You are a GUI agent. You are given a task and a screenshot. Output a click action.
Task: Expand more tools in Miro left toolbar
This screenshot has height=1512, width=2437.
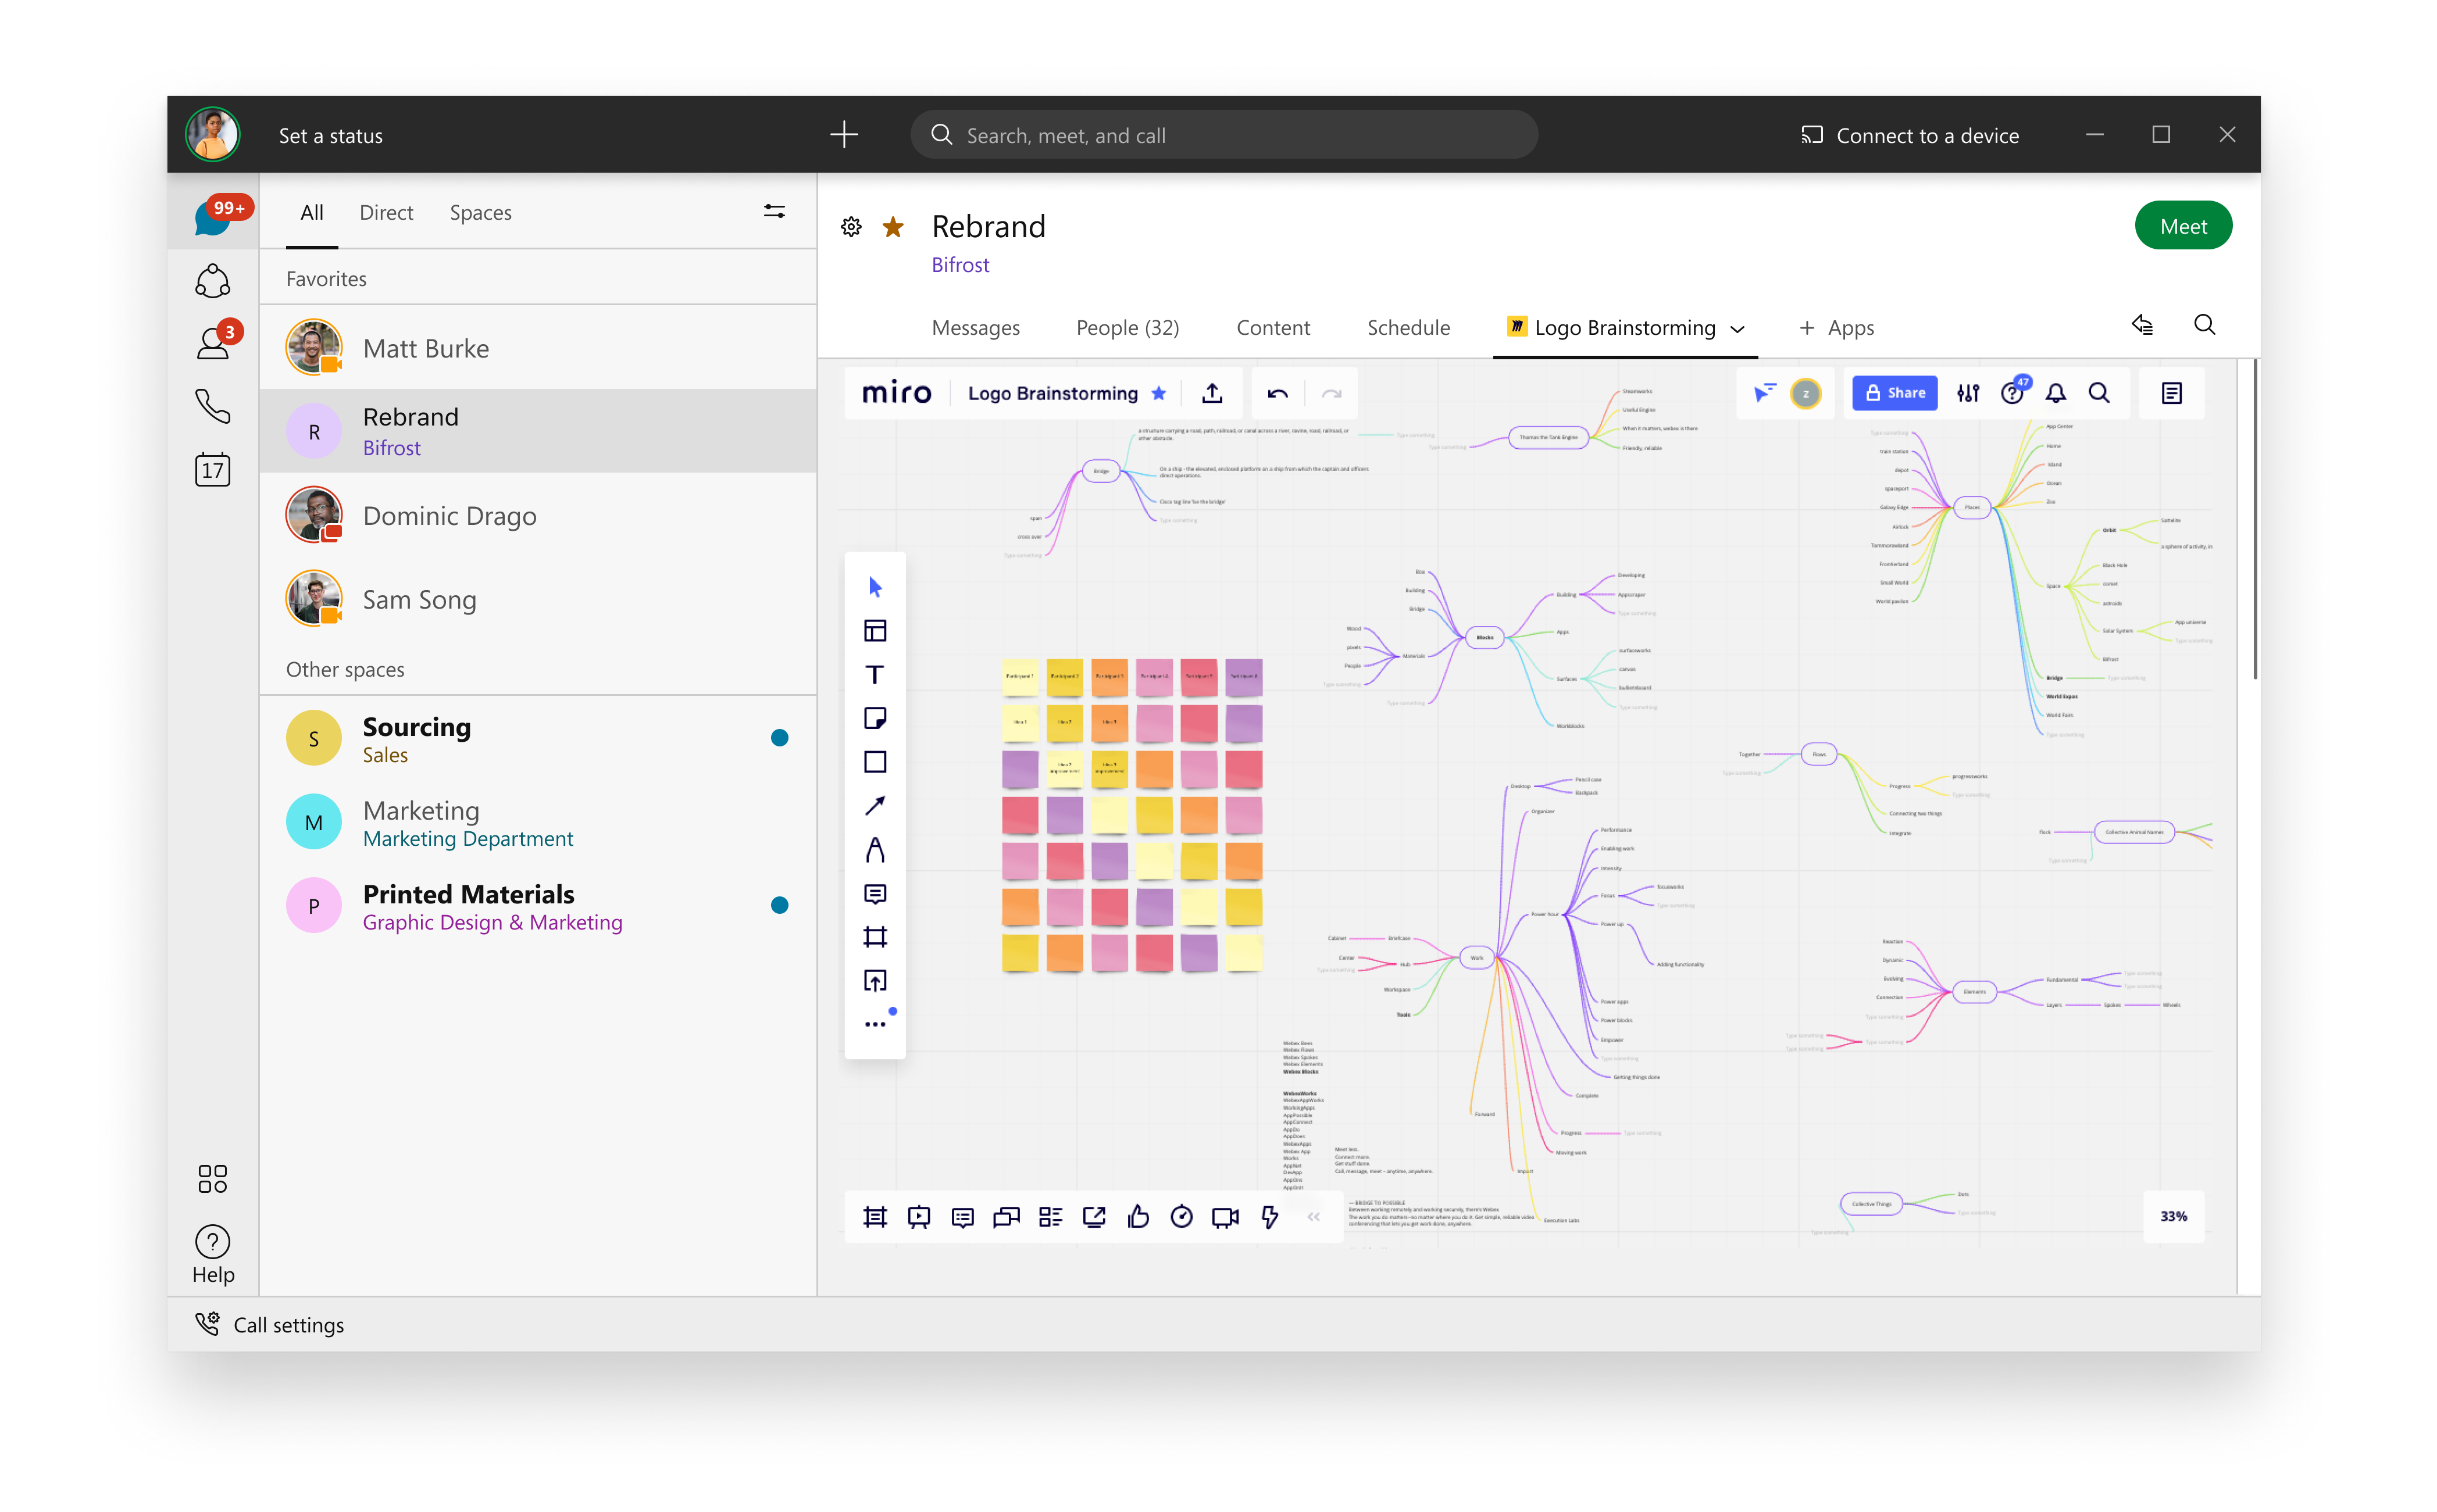(x=874, y=1024)
